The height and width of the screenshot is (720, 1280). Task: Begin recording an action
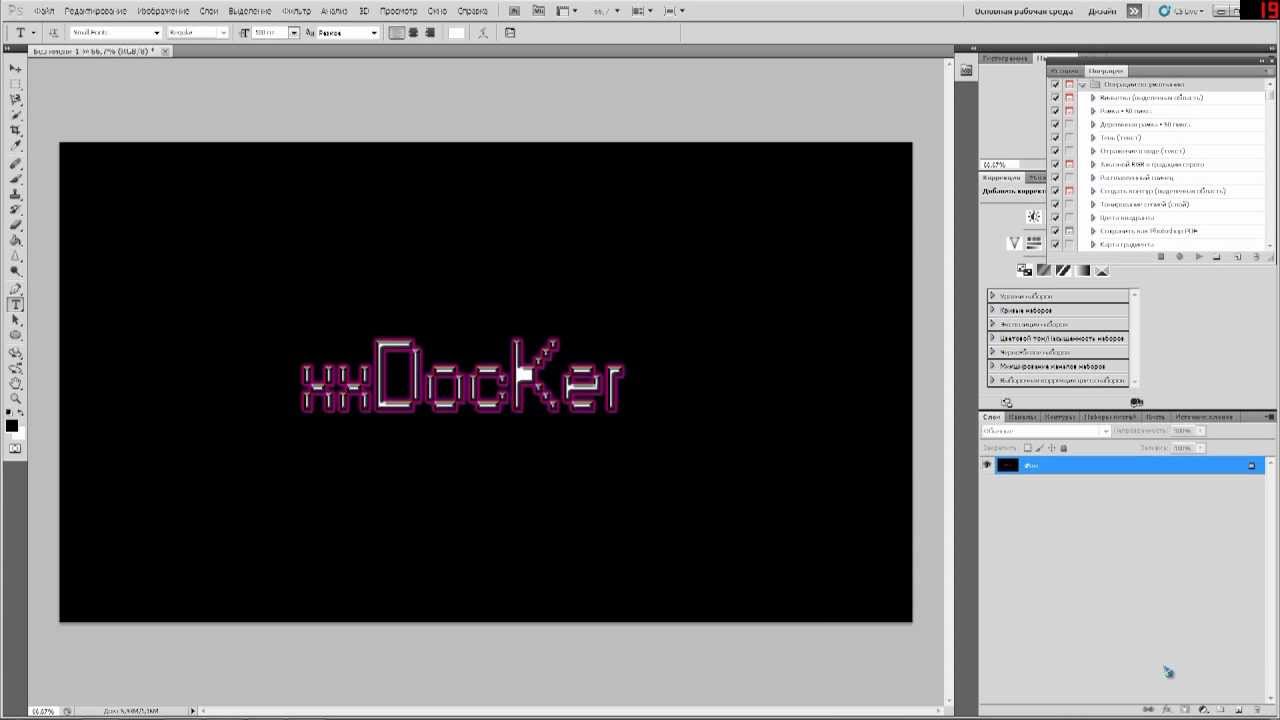pos(1180,257)
